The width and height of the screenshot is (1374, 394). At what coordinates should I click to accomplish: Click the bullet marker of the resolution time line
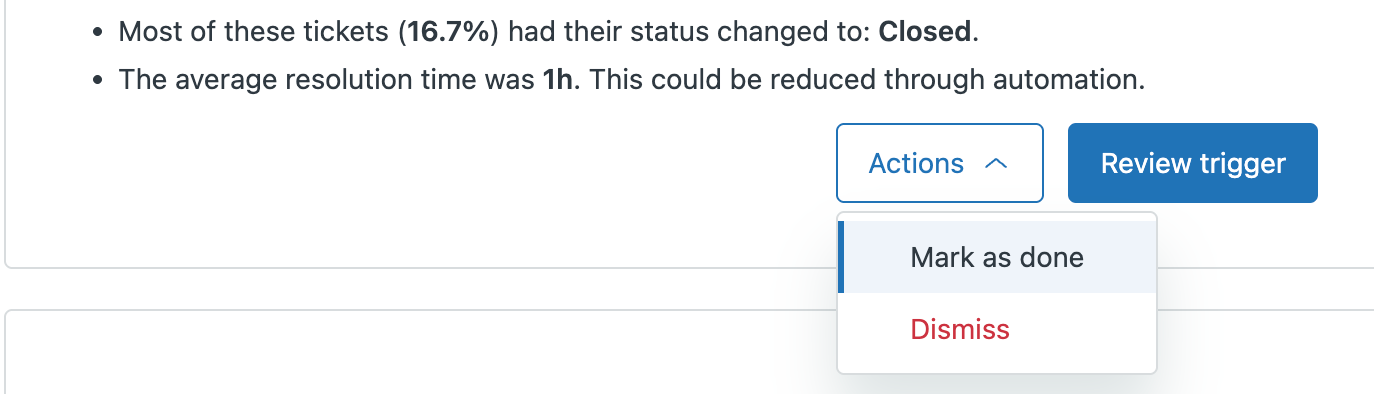(96, 81)
